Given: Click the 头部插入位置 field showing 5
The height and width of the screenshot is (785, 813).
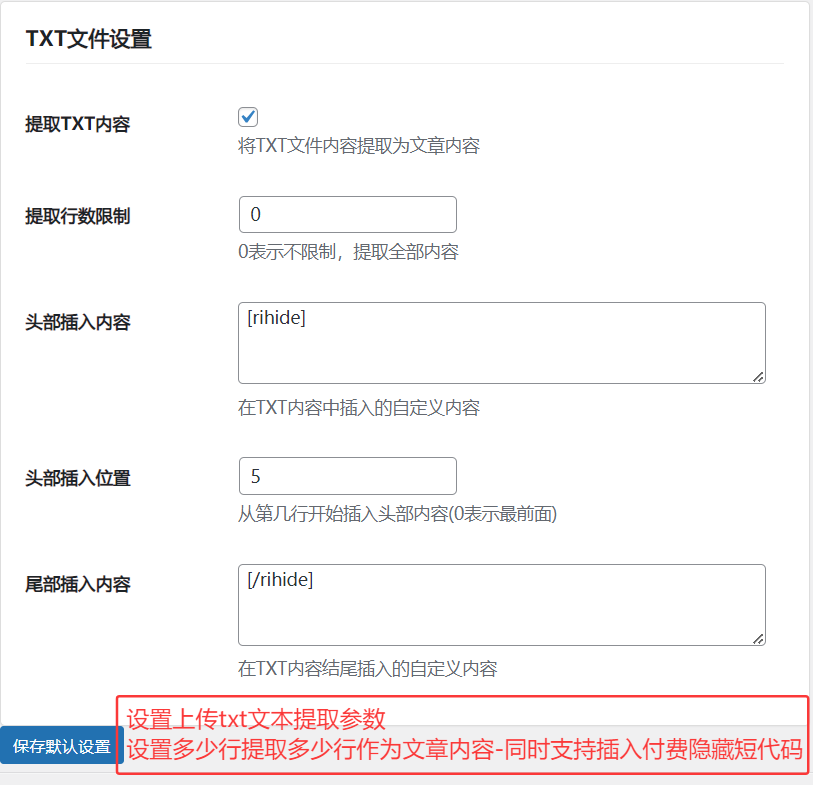Looking at the screenshot, I should 347,476.
